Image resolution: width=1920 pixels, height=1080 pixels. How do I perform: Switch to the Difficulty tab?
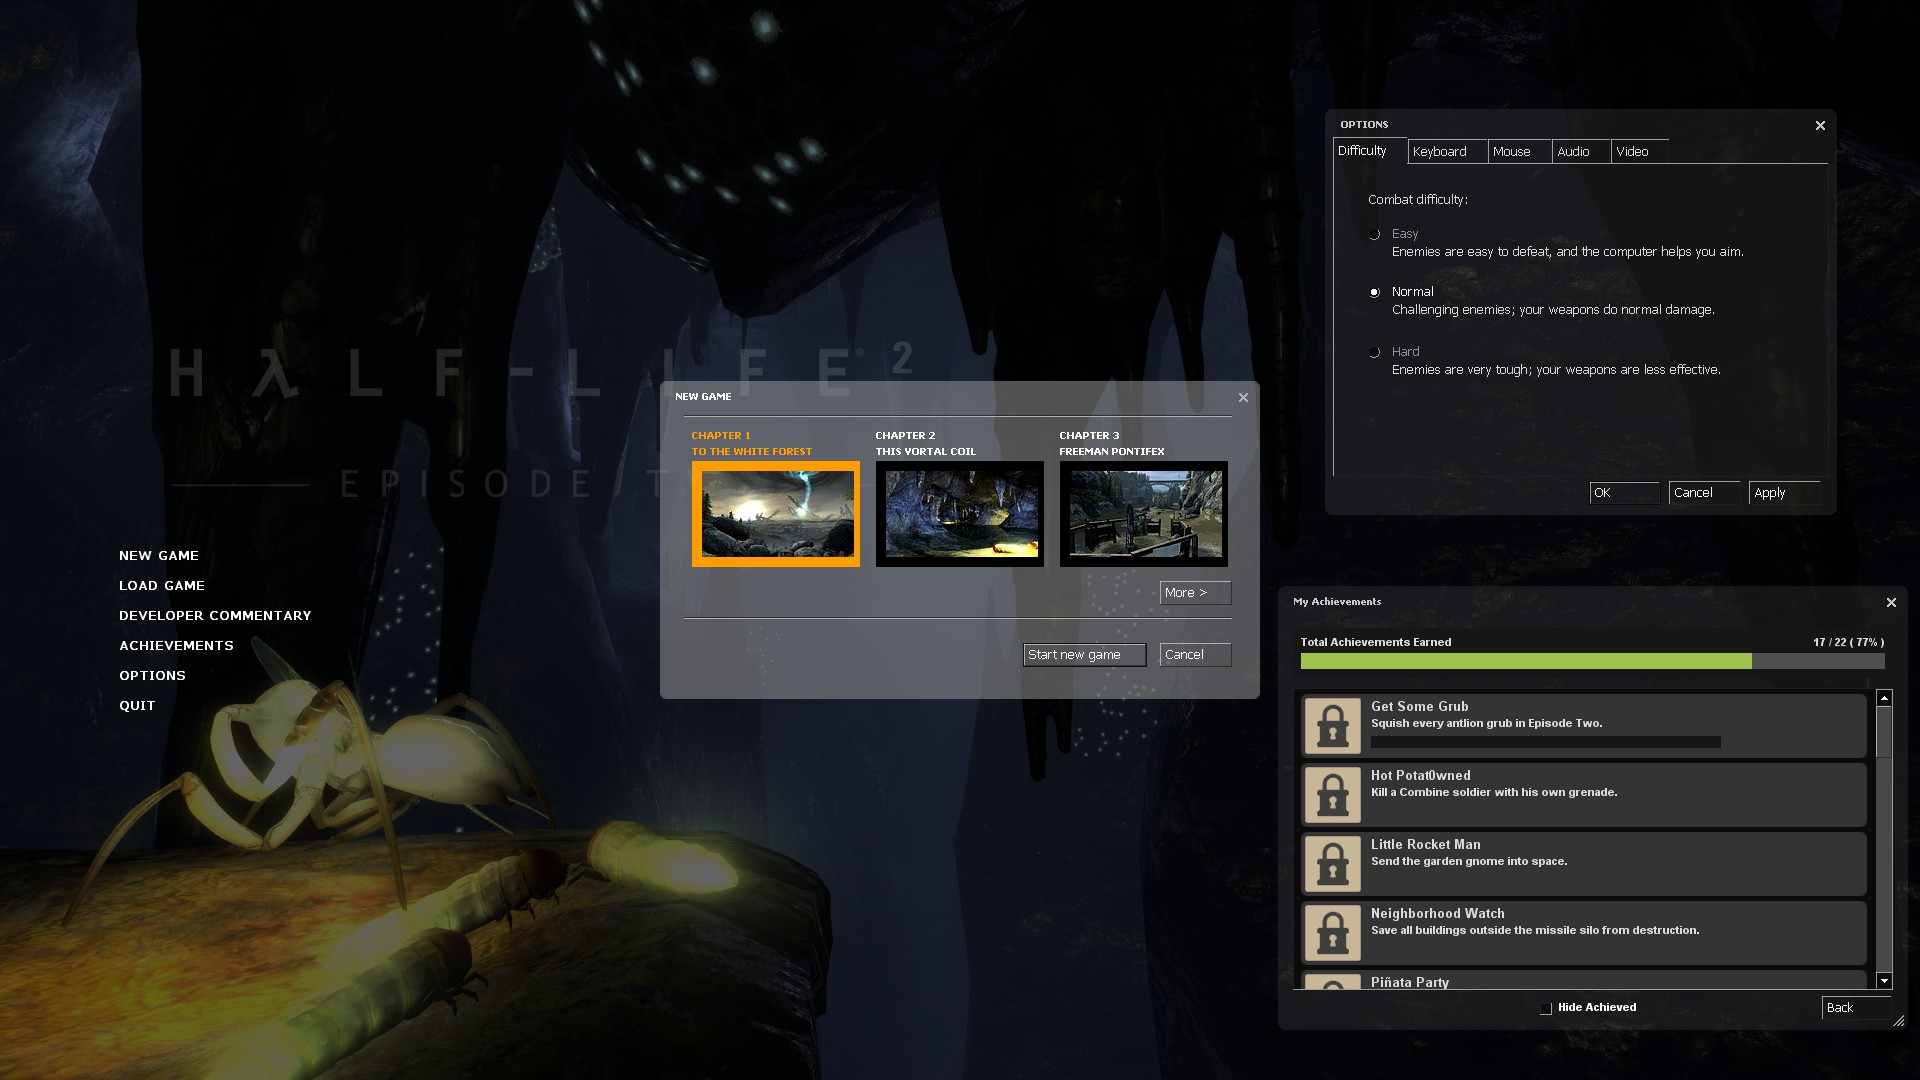point(1370,151)
